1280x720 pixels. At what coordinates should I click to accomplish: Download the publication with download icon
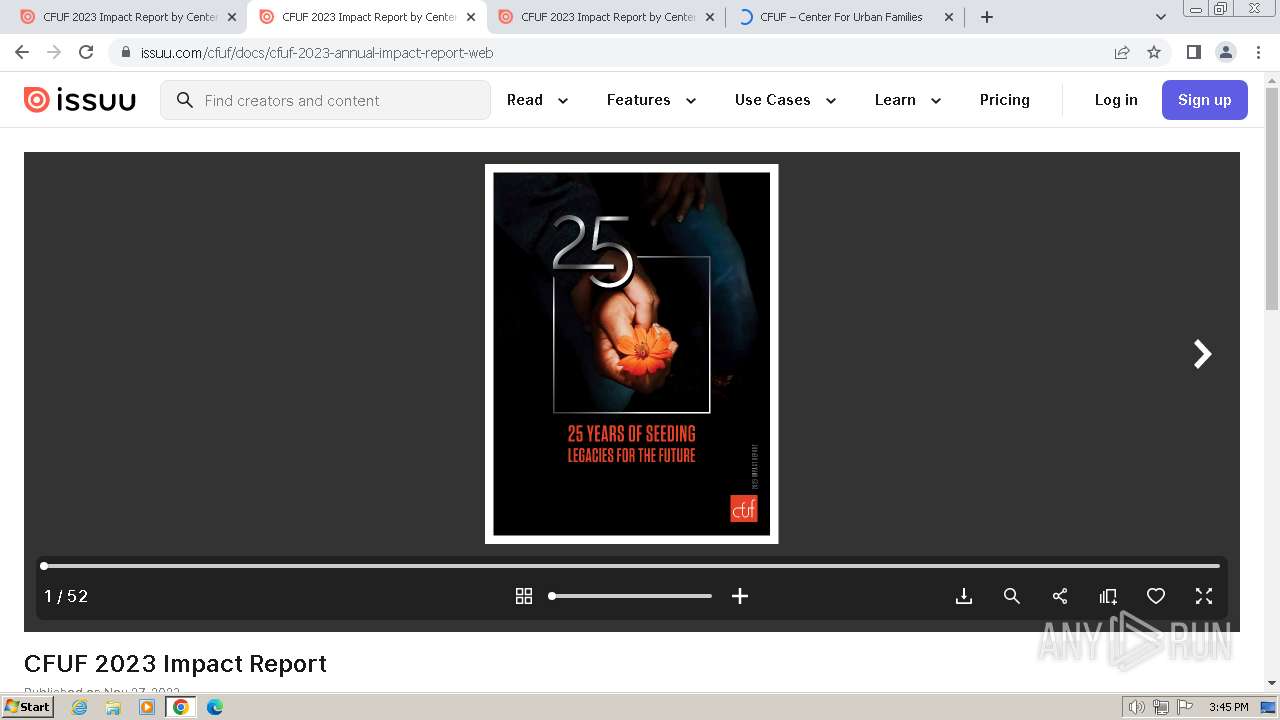point(964,596)
